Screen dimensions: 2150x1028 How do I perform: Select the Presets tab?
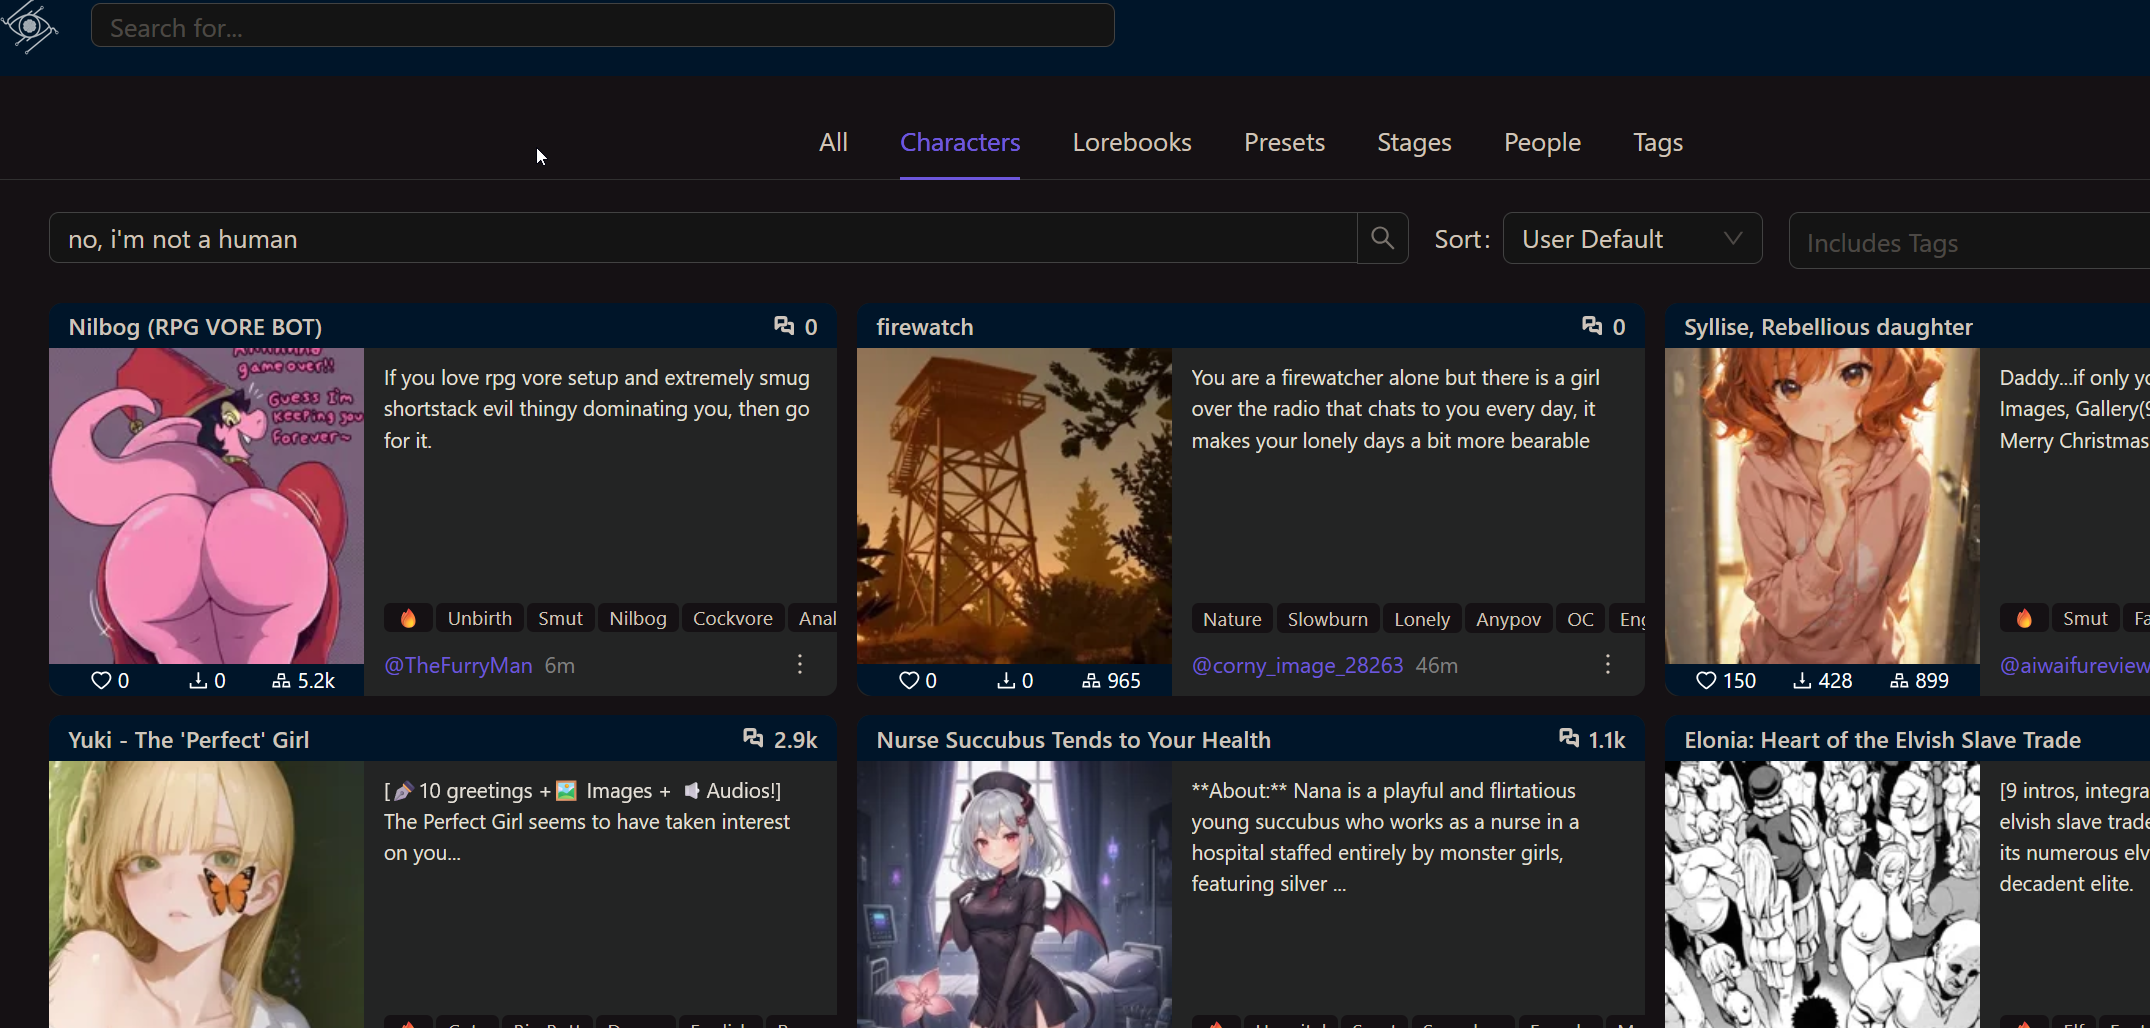(1284, 142)
